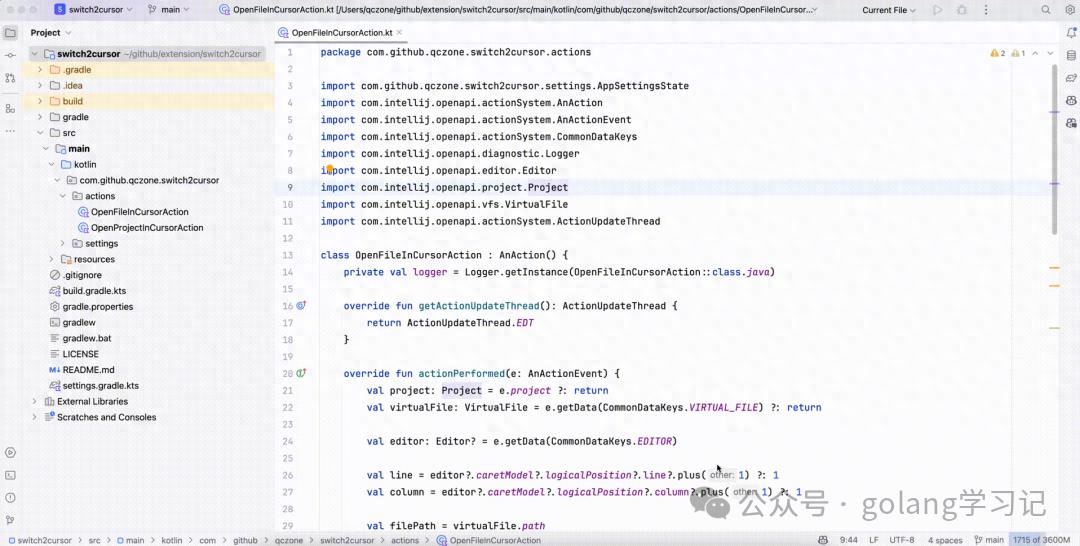Close the OpenFileInCursorAction.kt tab

[x=399, y=32]
